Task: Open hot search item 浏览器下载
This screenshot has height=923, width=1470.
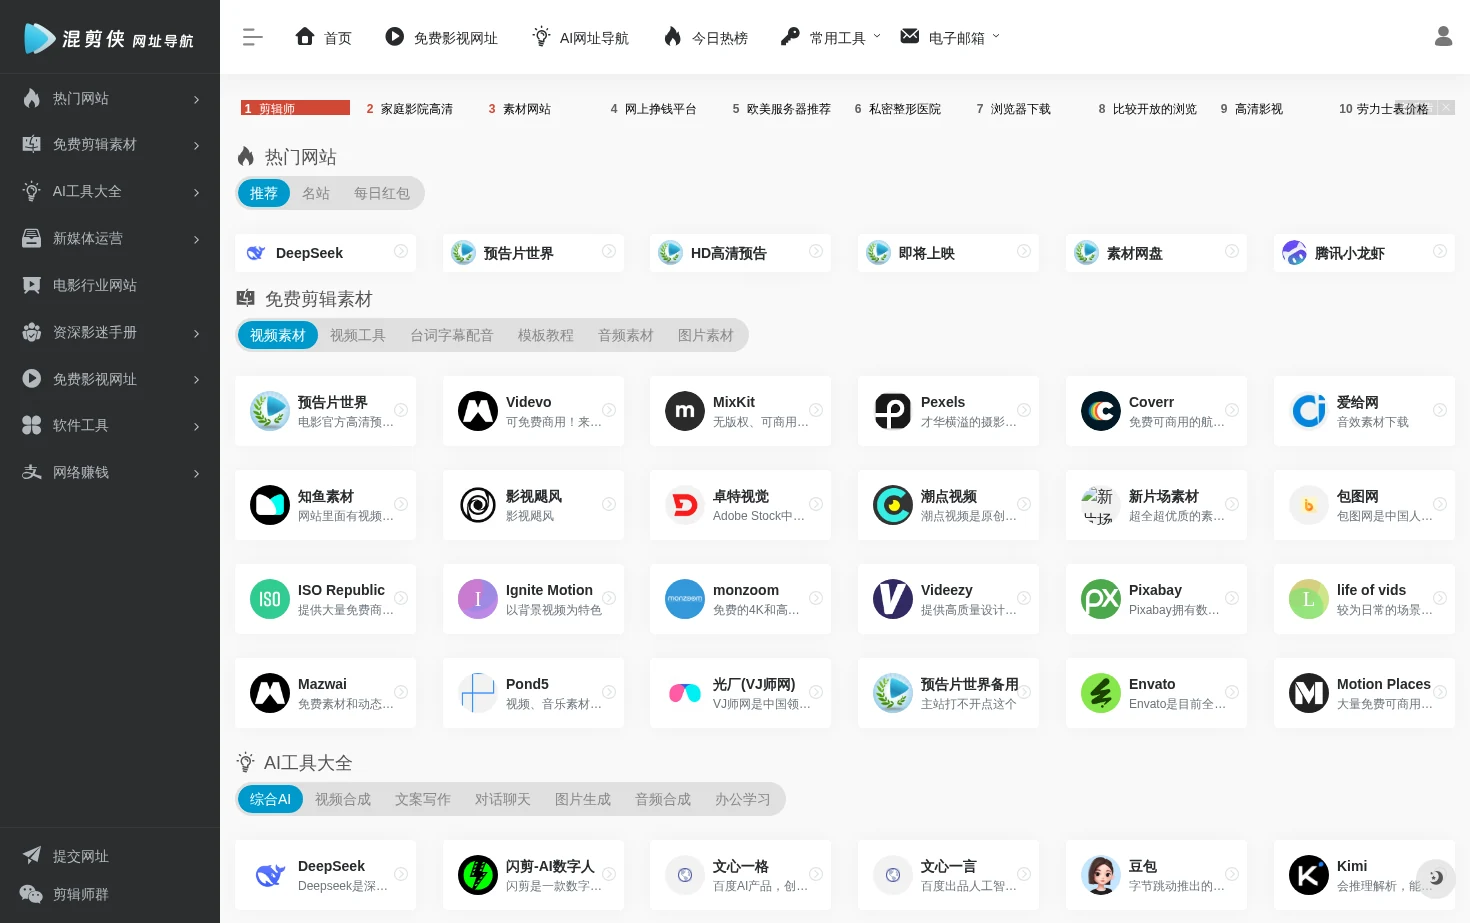Action: (1021, 109)
